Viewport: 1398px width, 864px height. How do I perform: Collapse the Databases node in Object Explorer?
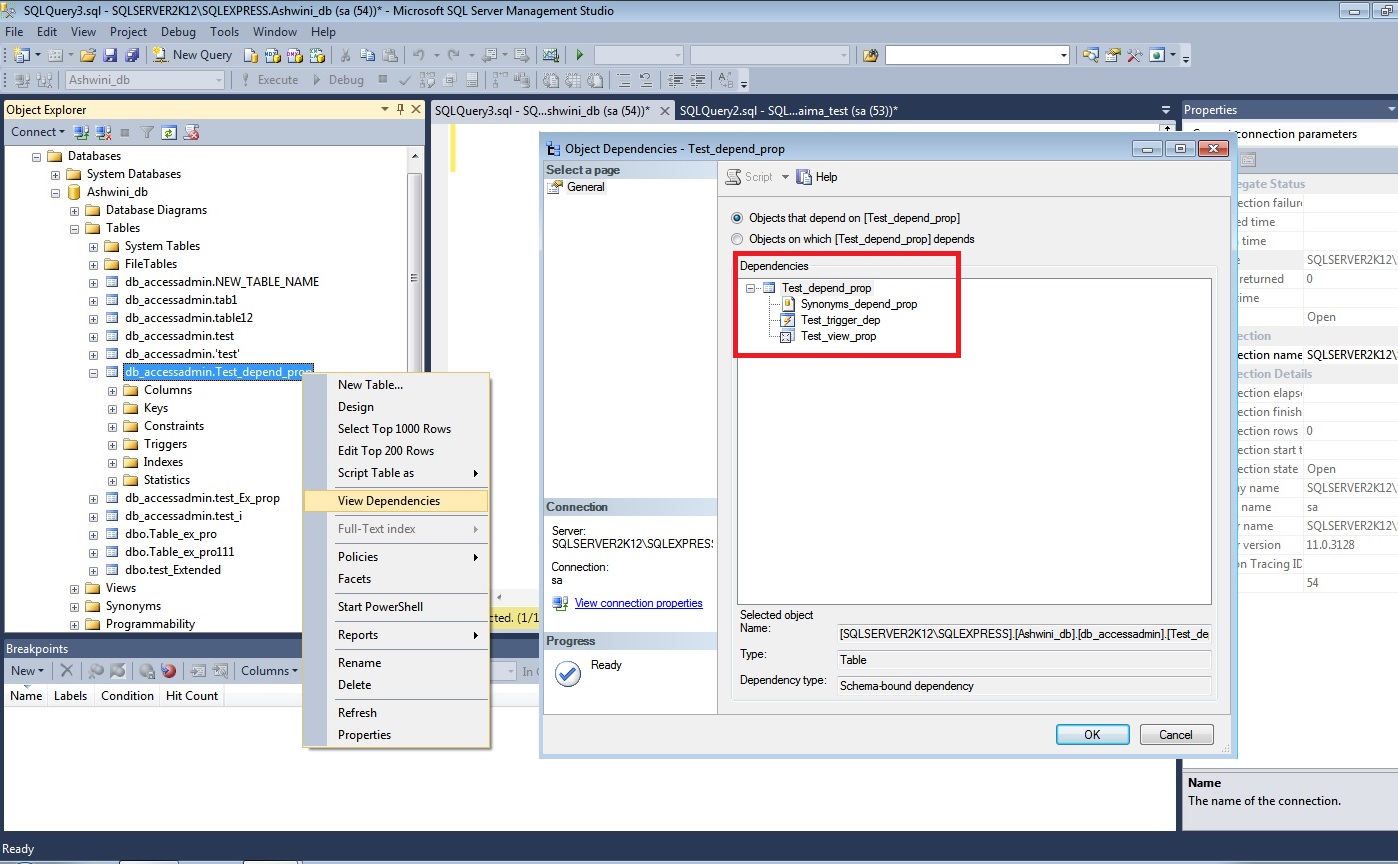point(37,156)
